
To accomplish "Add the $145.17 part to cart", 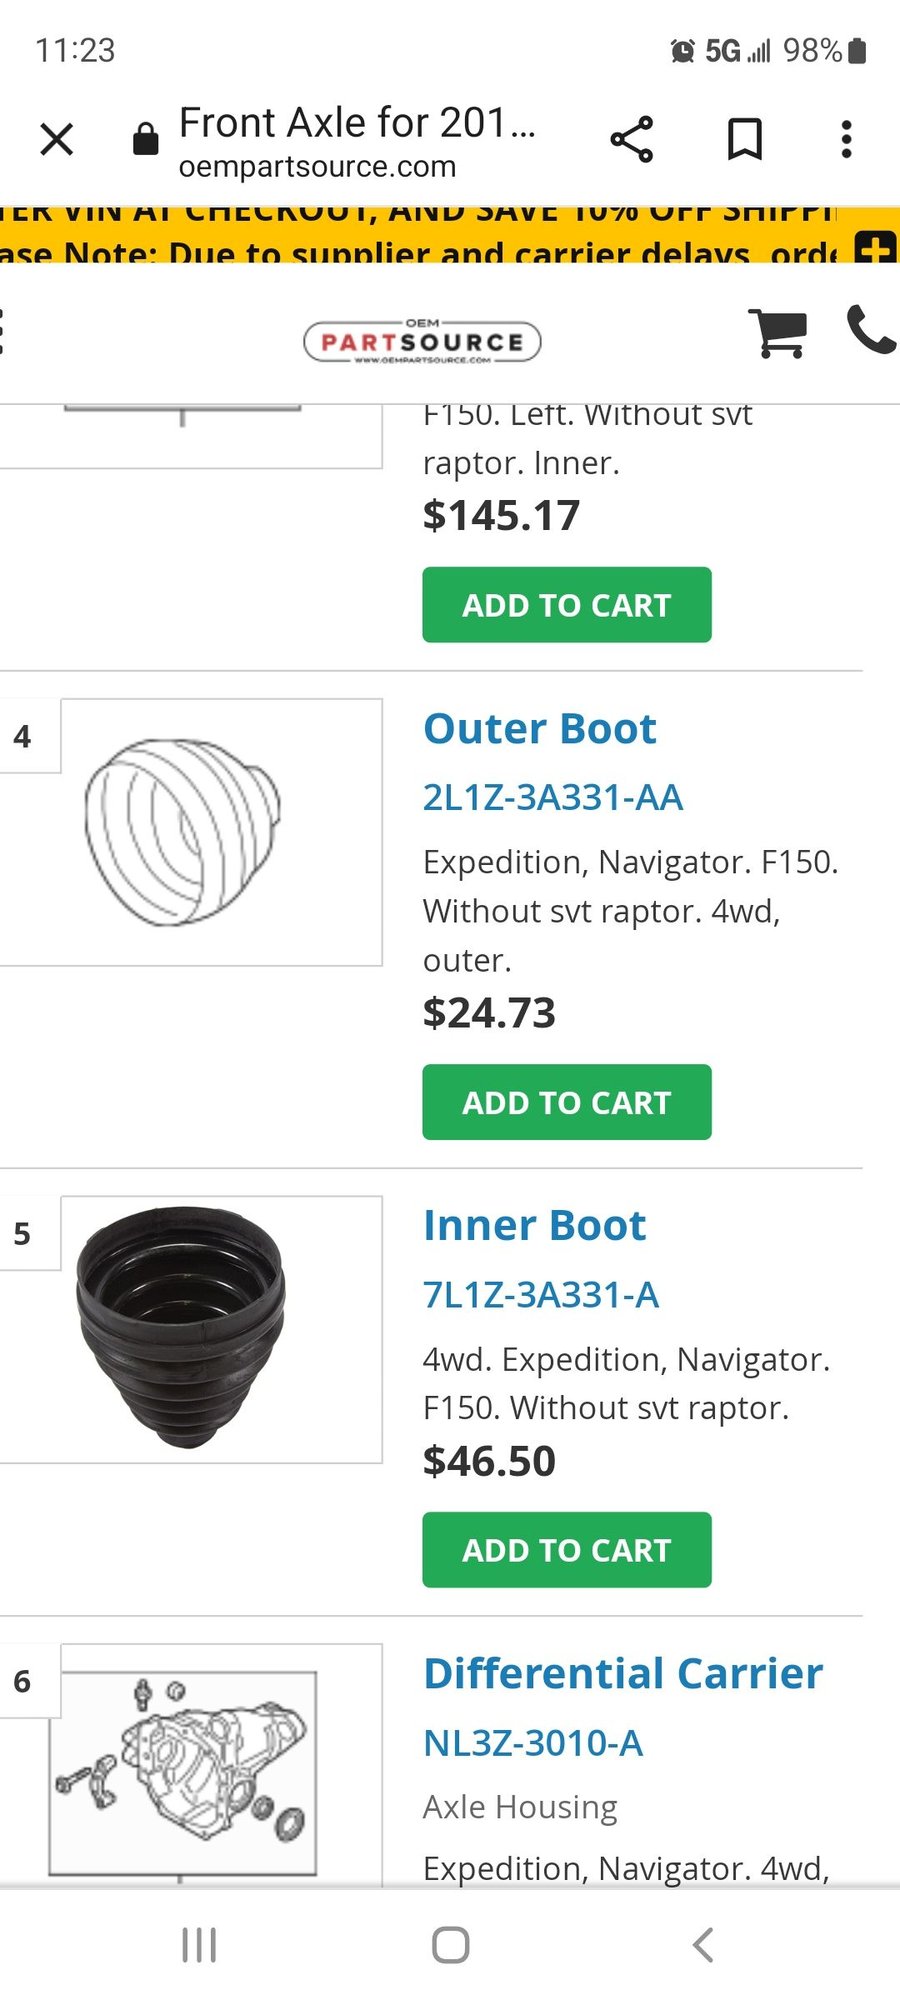I will 566,605.
